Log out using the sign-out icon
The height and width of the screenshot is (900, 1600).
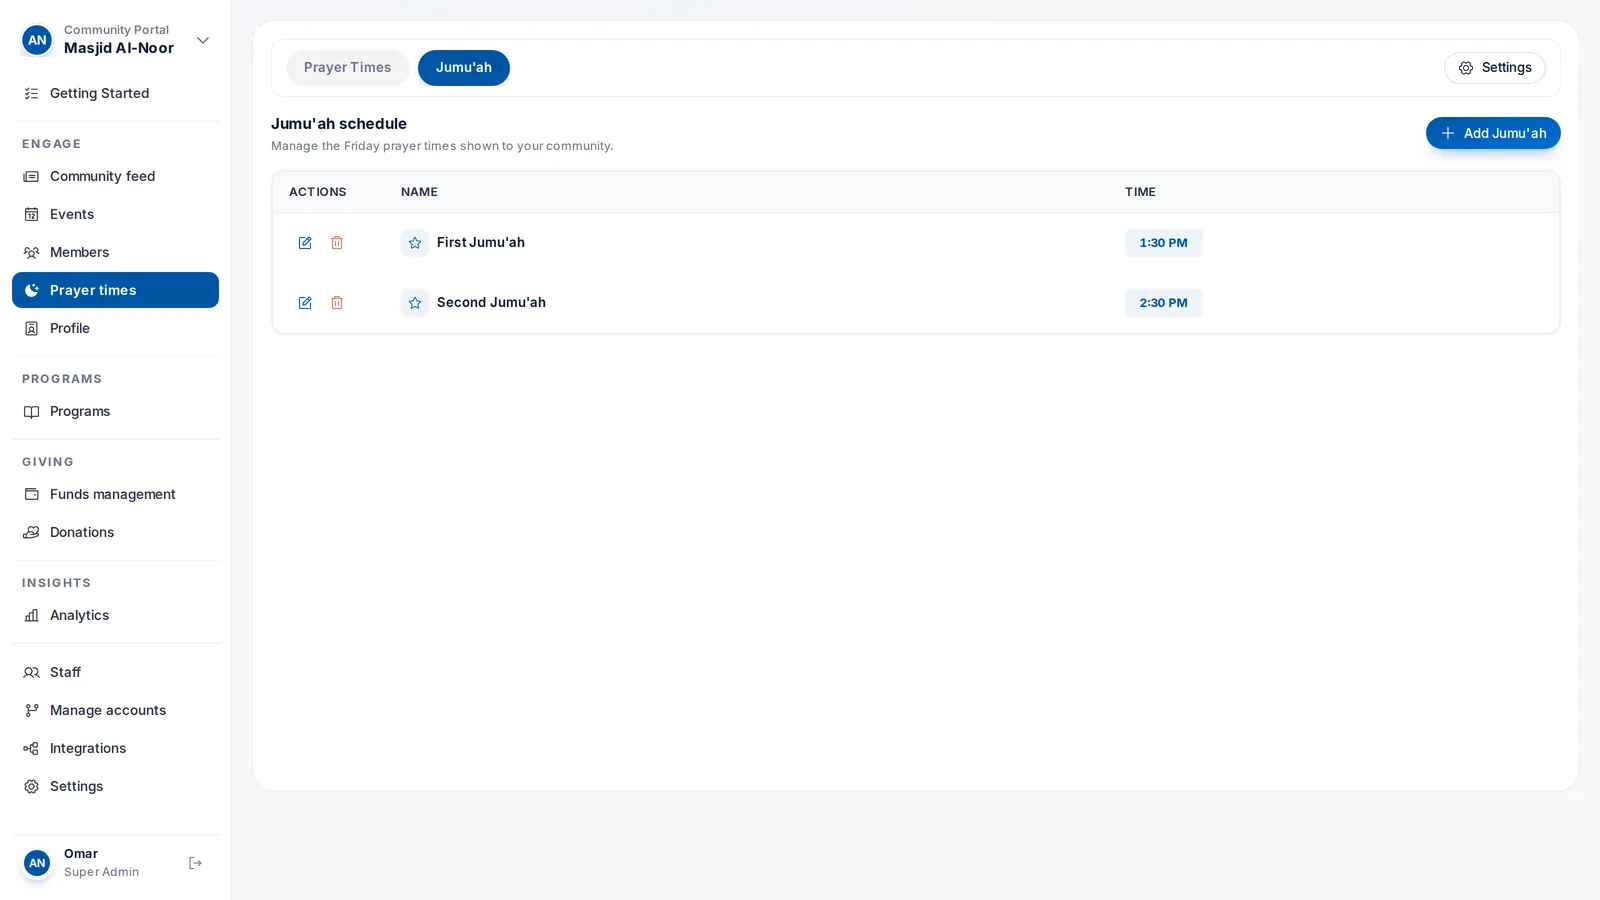[x=196, y=863]
